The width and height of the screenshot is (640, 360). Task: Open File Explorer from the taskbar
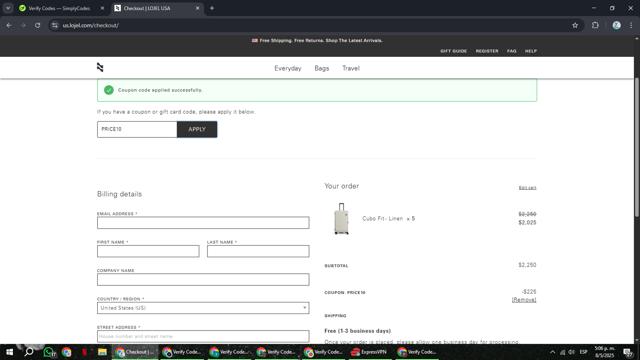(102, 352)
